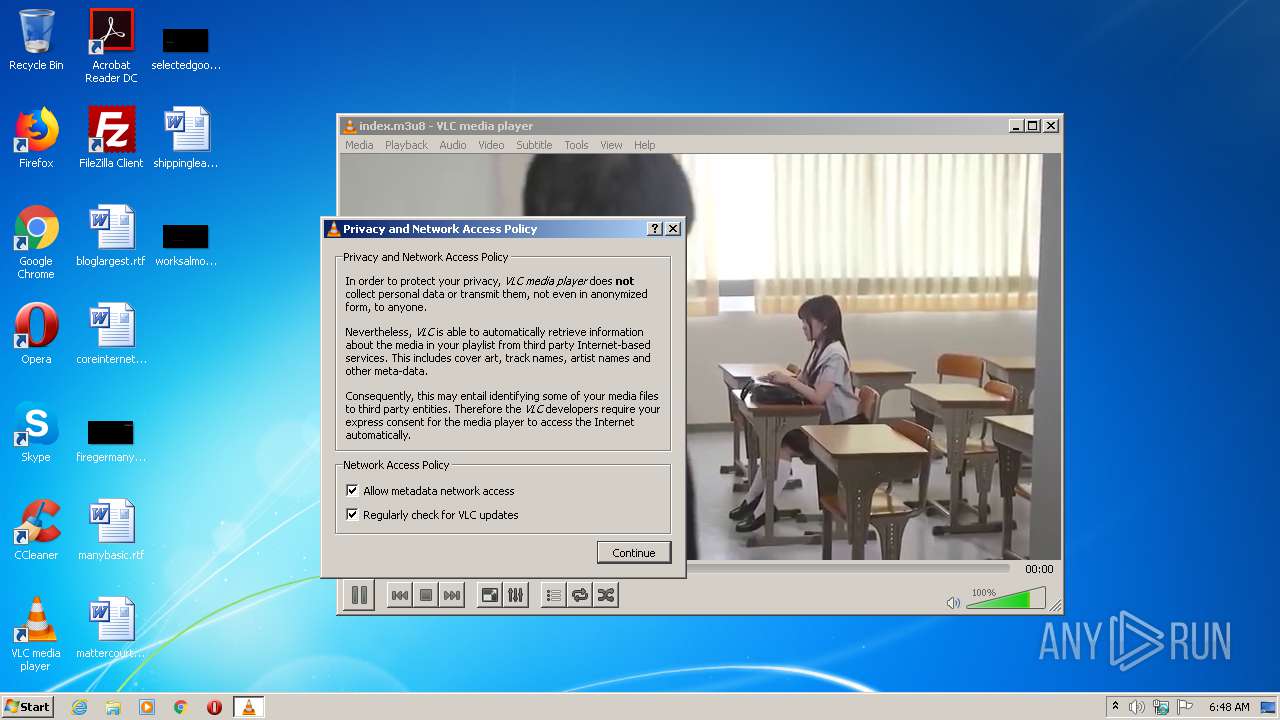Select manybasic.rtf desktop file
The width and height of the screenshot is (1280, 720).
coord(111,530)
